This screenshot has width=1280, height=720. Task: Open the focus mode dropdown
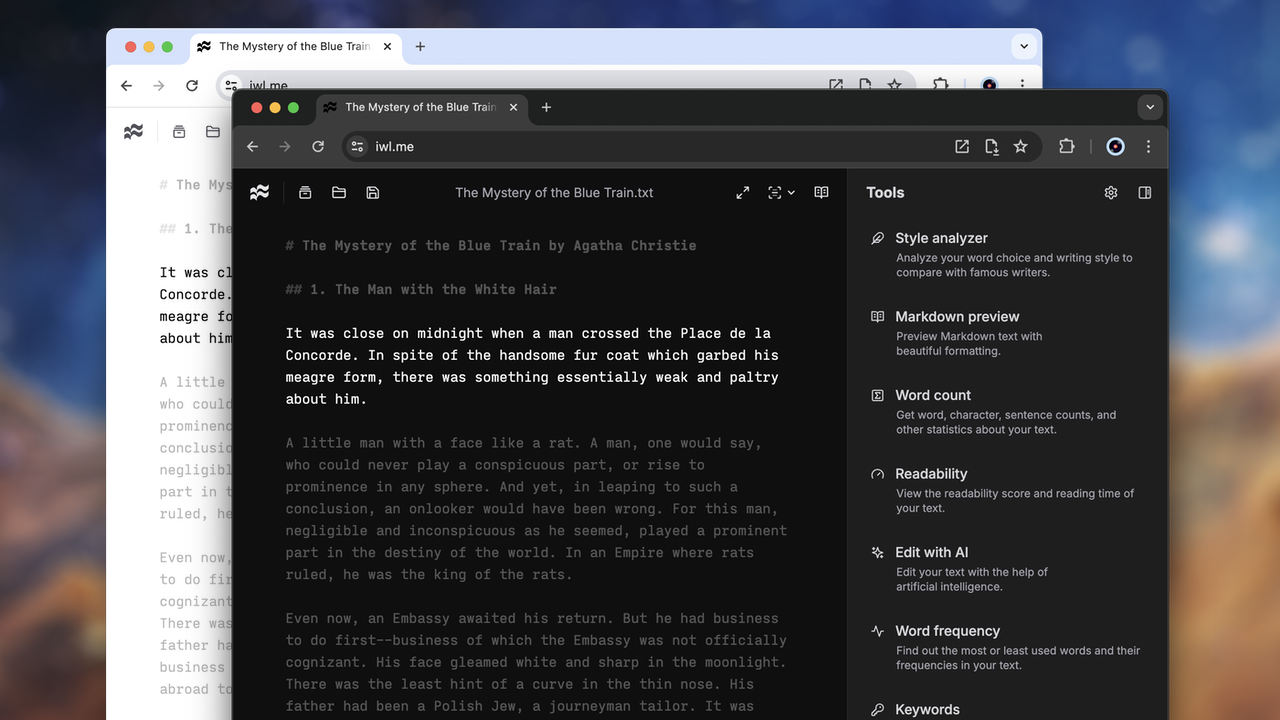781,192
